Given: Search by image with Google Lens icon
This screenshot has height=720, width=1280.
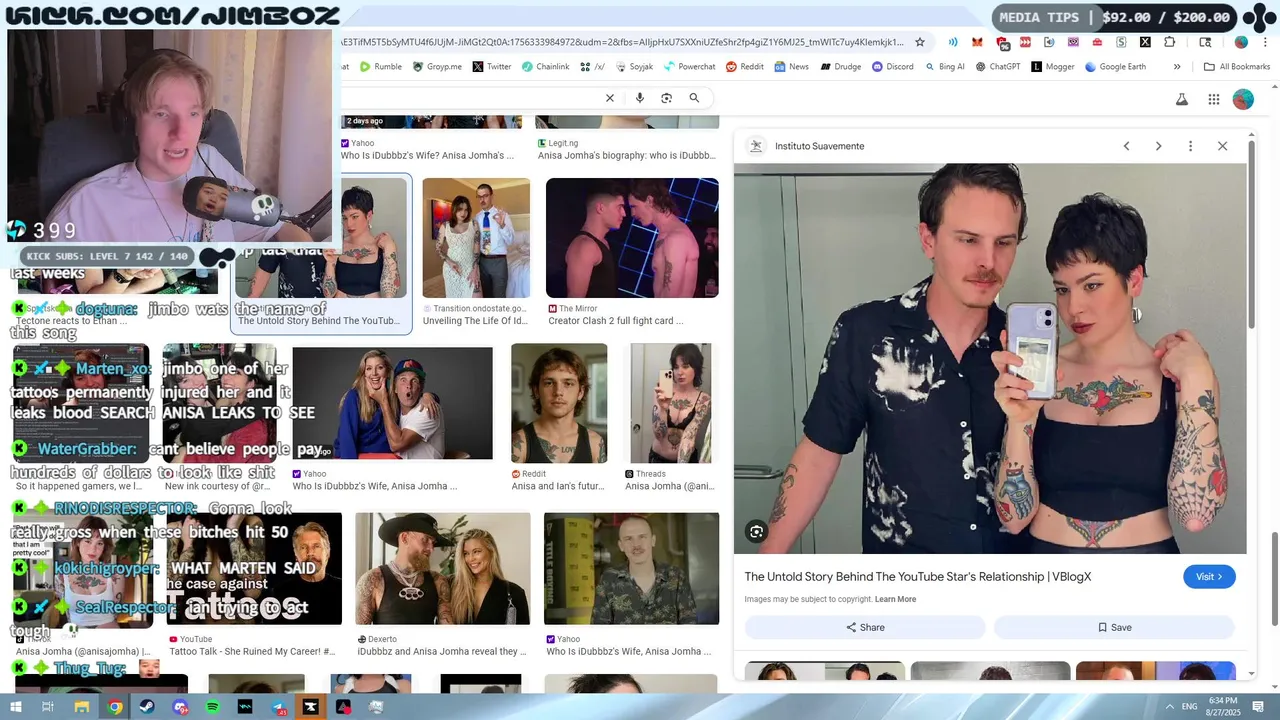Looking at the screenshot, I should click(x=667, y=98).
